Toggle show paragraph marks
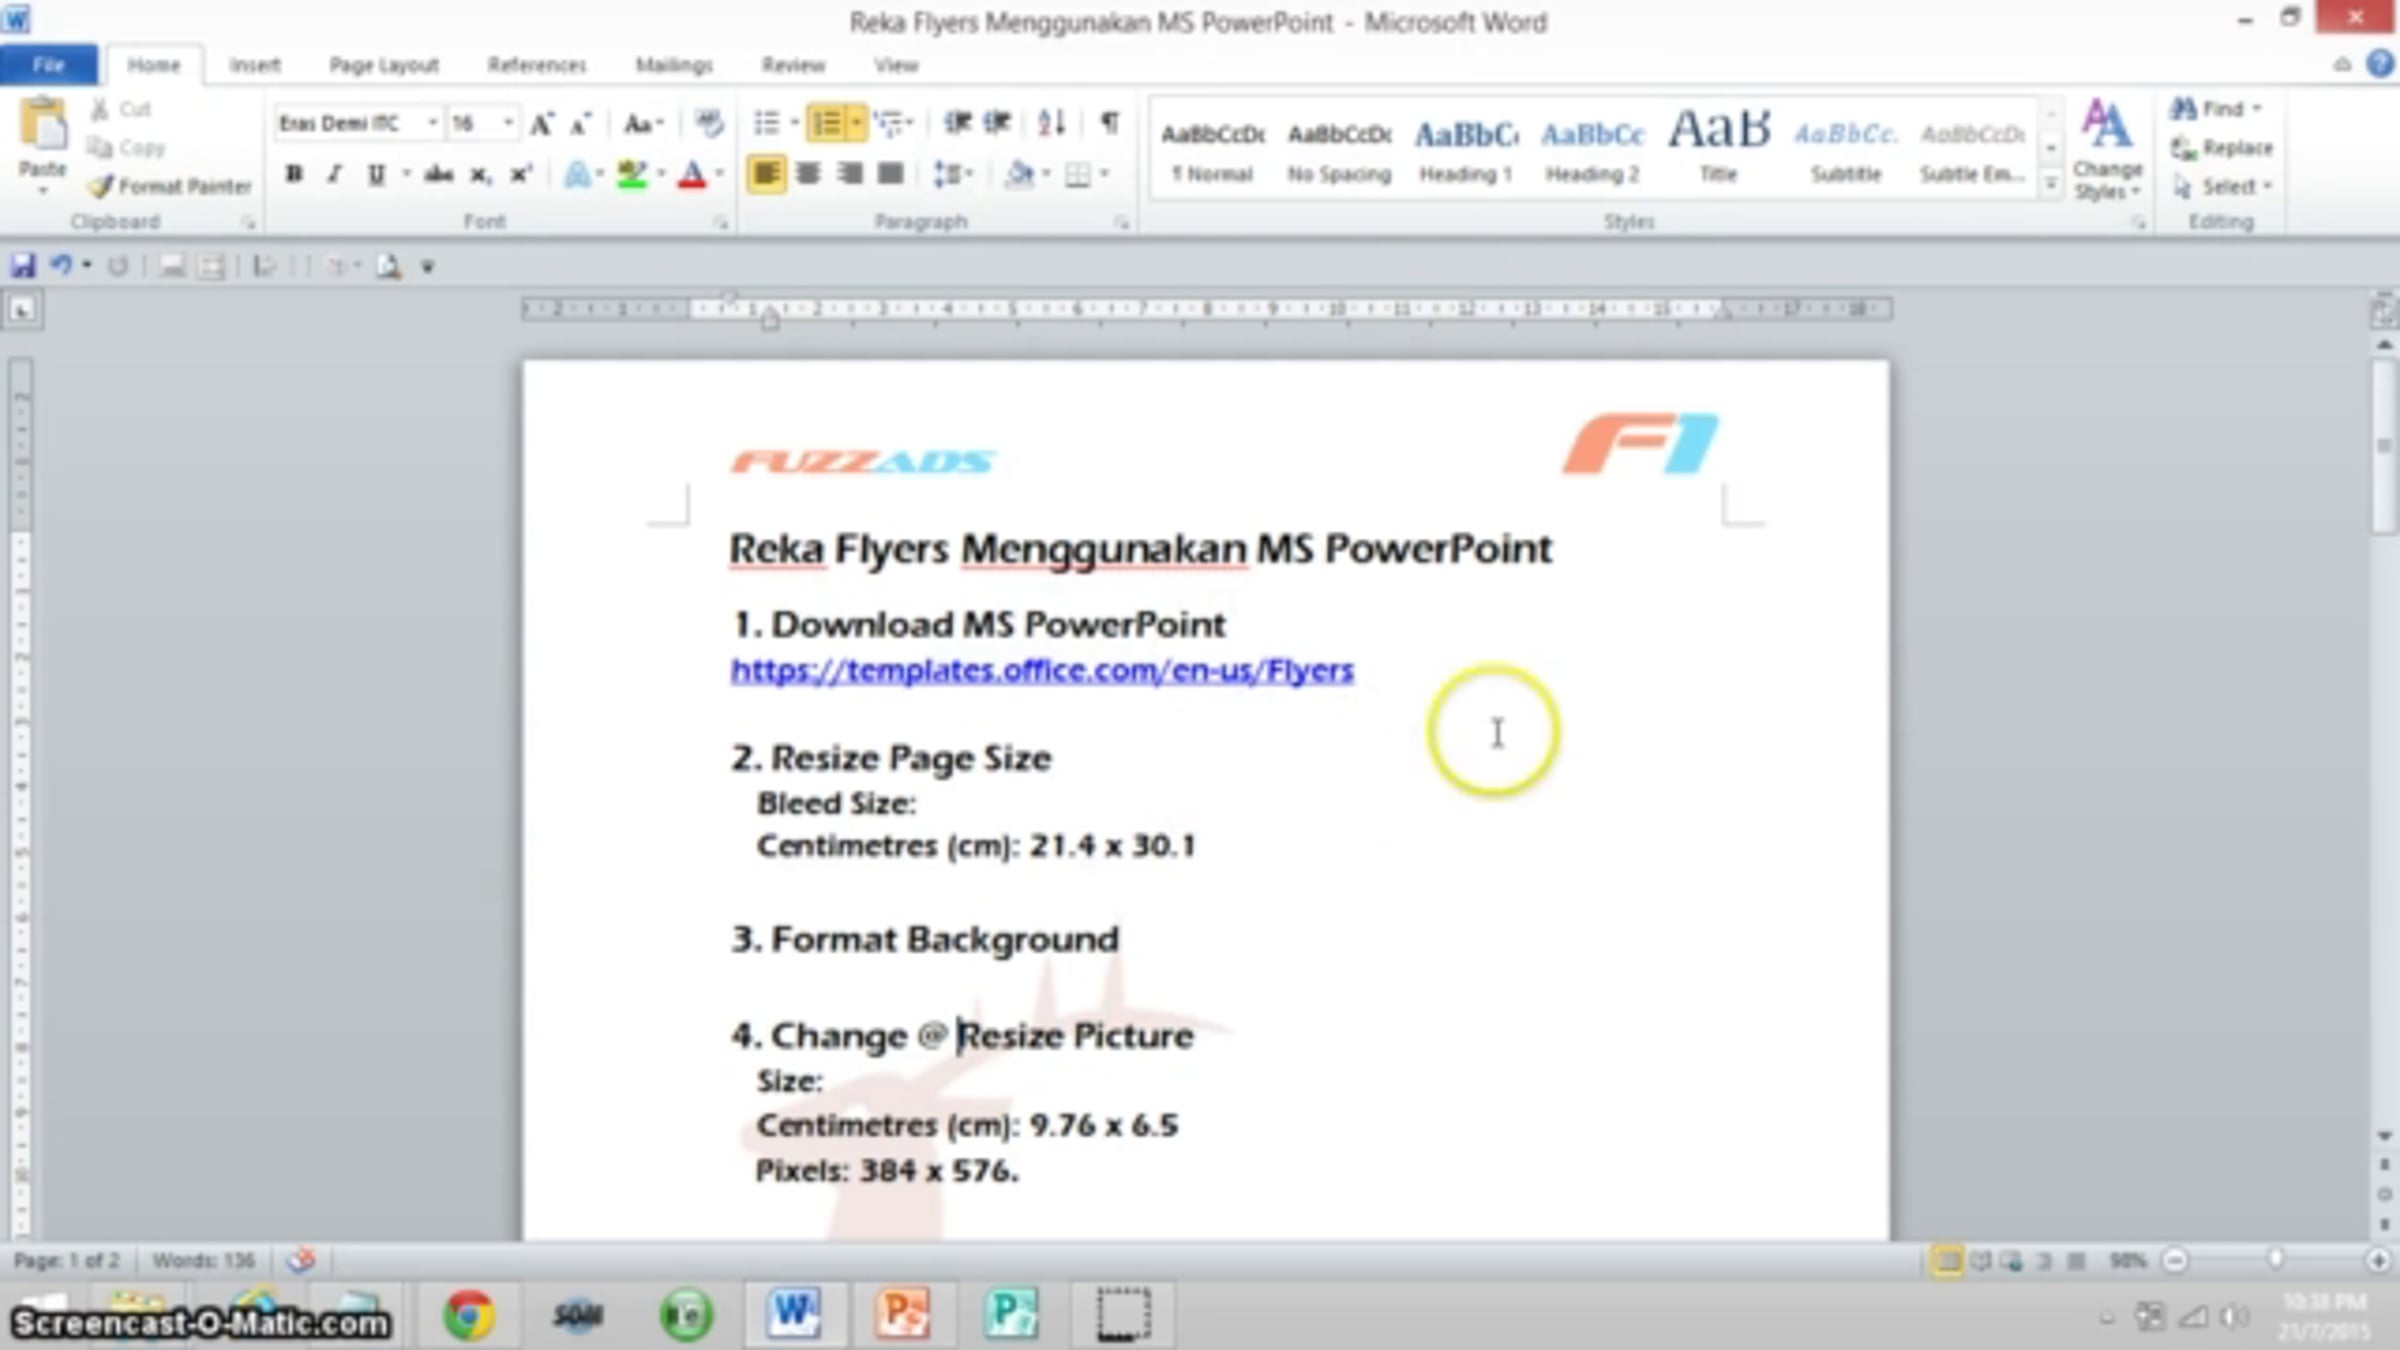This screenshot has width=2400, height=1350. [1109, 123]
